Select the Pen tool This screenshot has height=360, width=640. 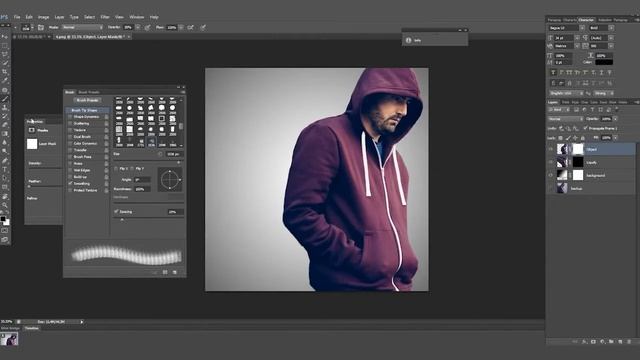(x=5, y=160)
